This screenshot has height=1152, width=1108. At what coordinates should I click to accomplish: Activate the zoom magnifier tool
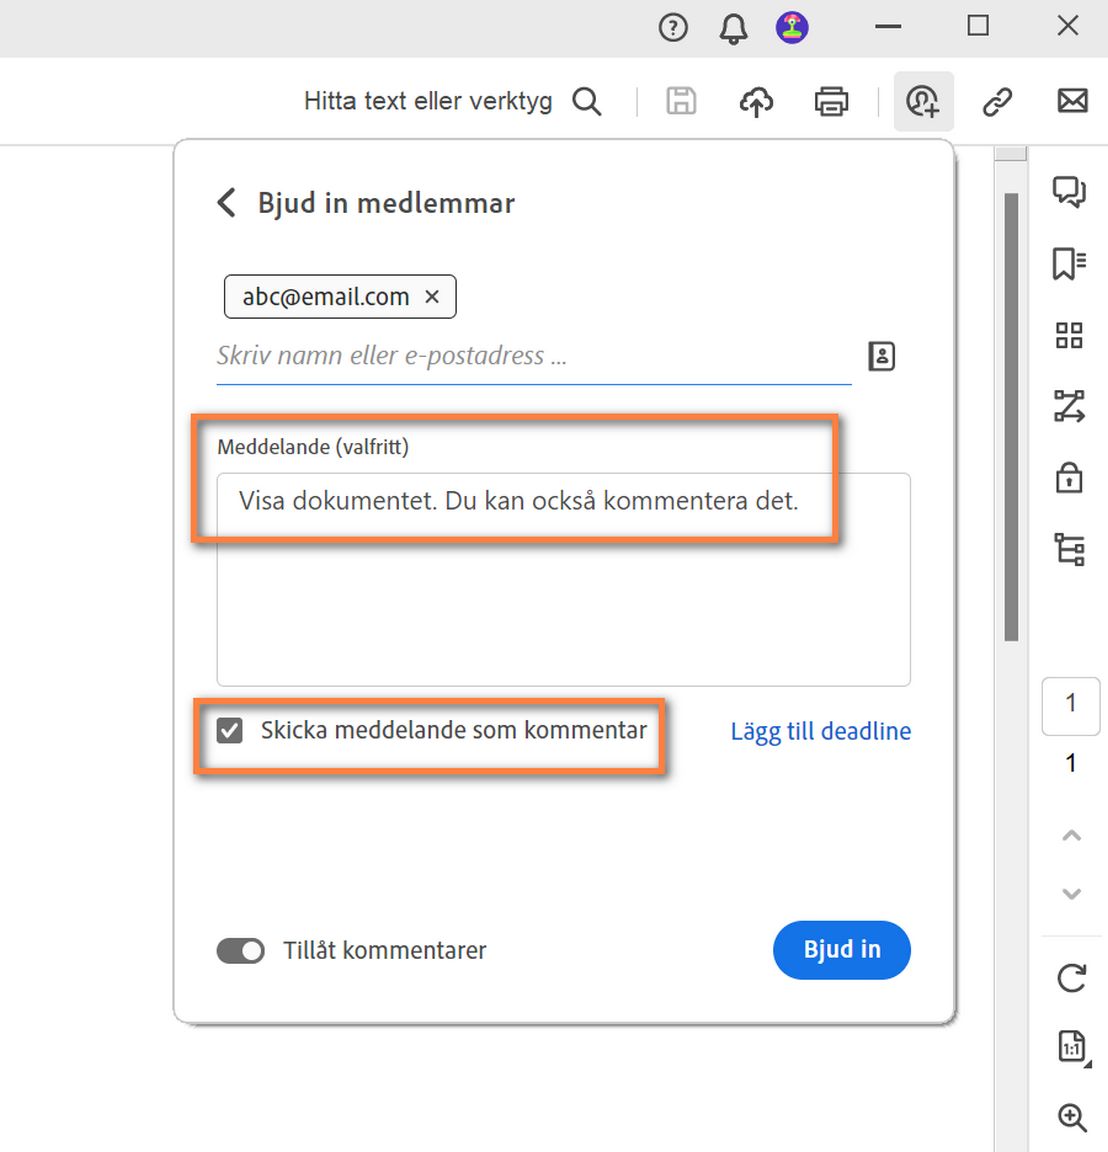pos(1071,1118)
